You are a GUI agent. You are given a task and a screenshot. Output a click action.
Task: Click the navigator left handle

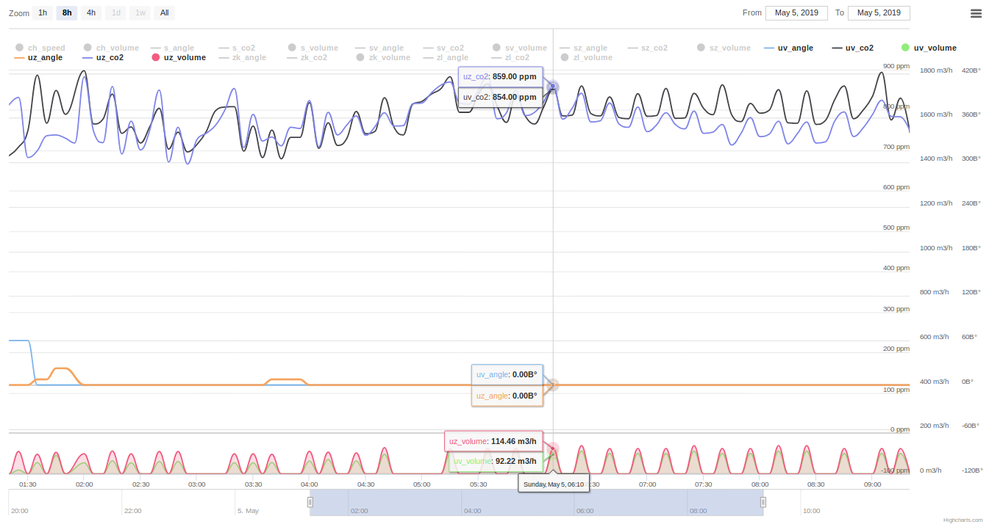coord(310,502)
